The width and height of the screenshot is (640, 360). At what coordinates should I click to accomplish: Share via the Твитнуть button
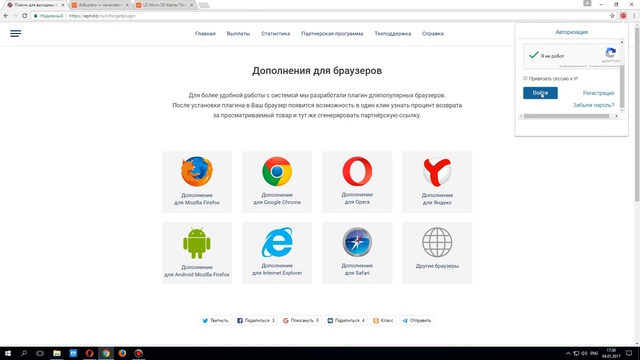coord(216,320)
